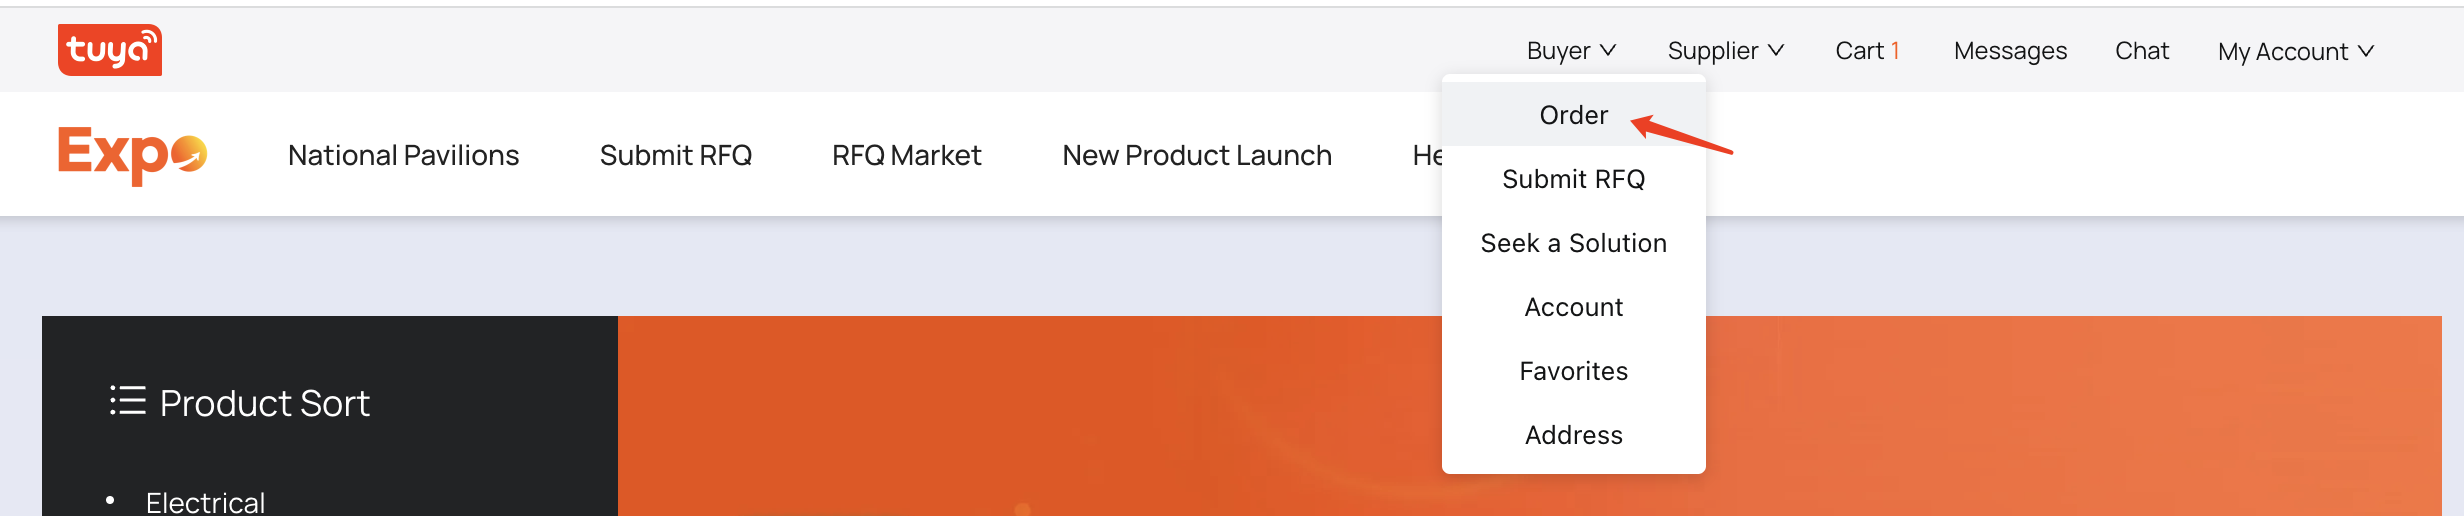Open the Cart with 1 item

coord(1867,51)
